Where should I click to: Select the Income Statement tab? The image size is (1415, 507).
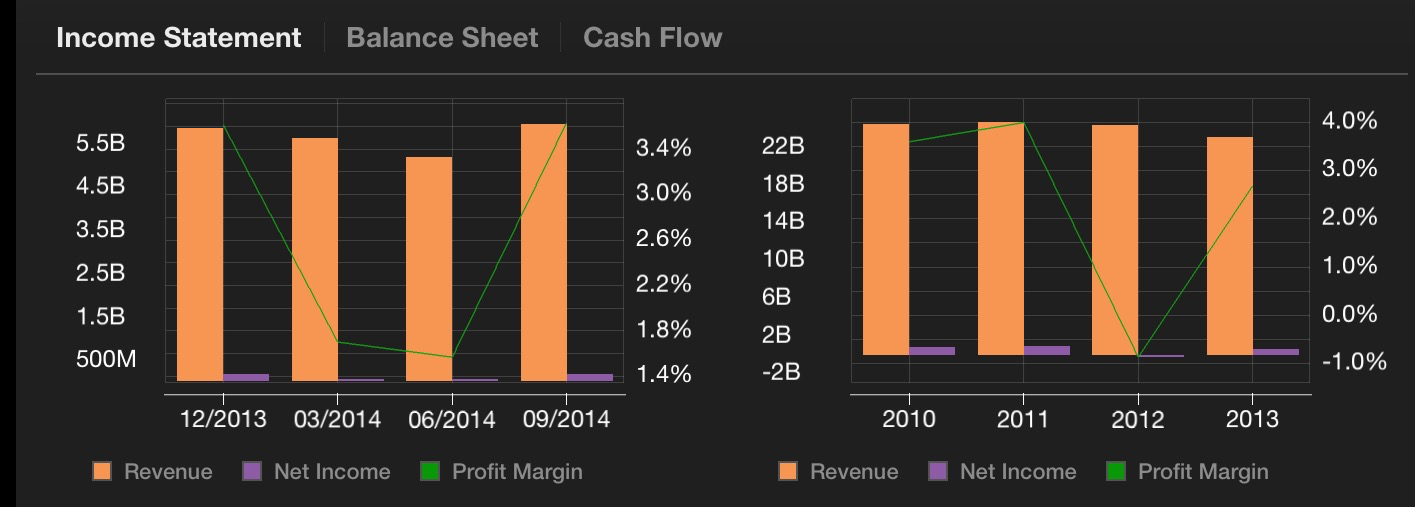[179, 38]
